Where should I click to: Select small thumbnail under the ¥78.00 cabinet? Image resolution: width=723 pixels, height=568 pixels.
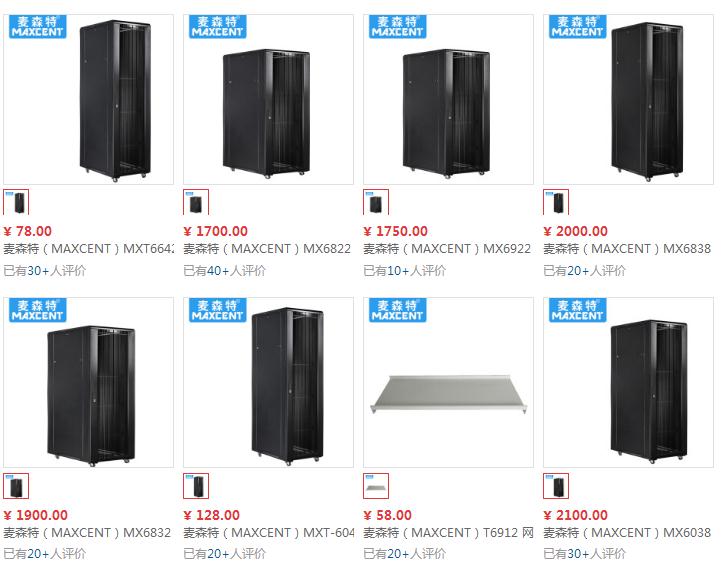click(x=16, y=202)
